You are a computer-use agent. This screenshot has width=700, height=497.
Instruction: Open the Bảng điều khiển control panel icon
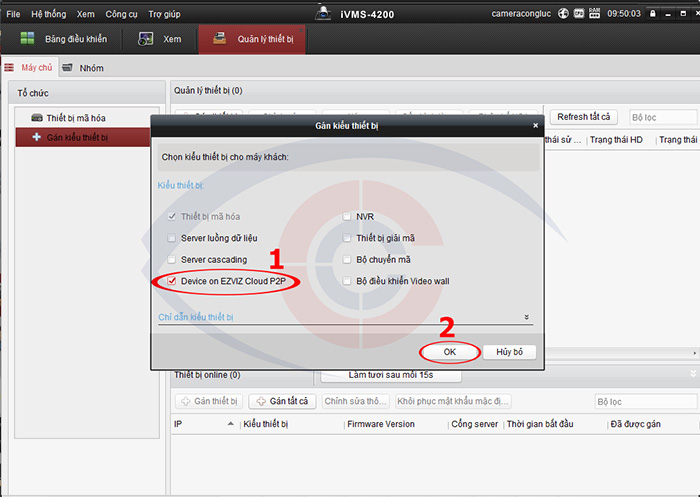pos(27,38)
